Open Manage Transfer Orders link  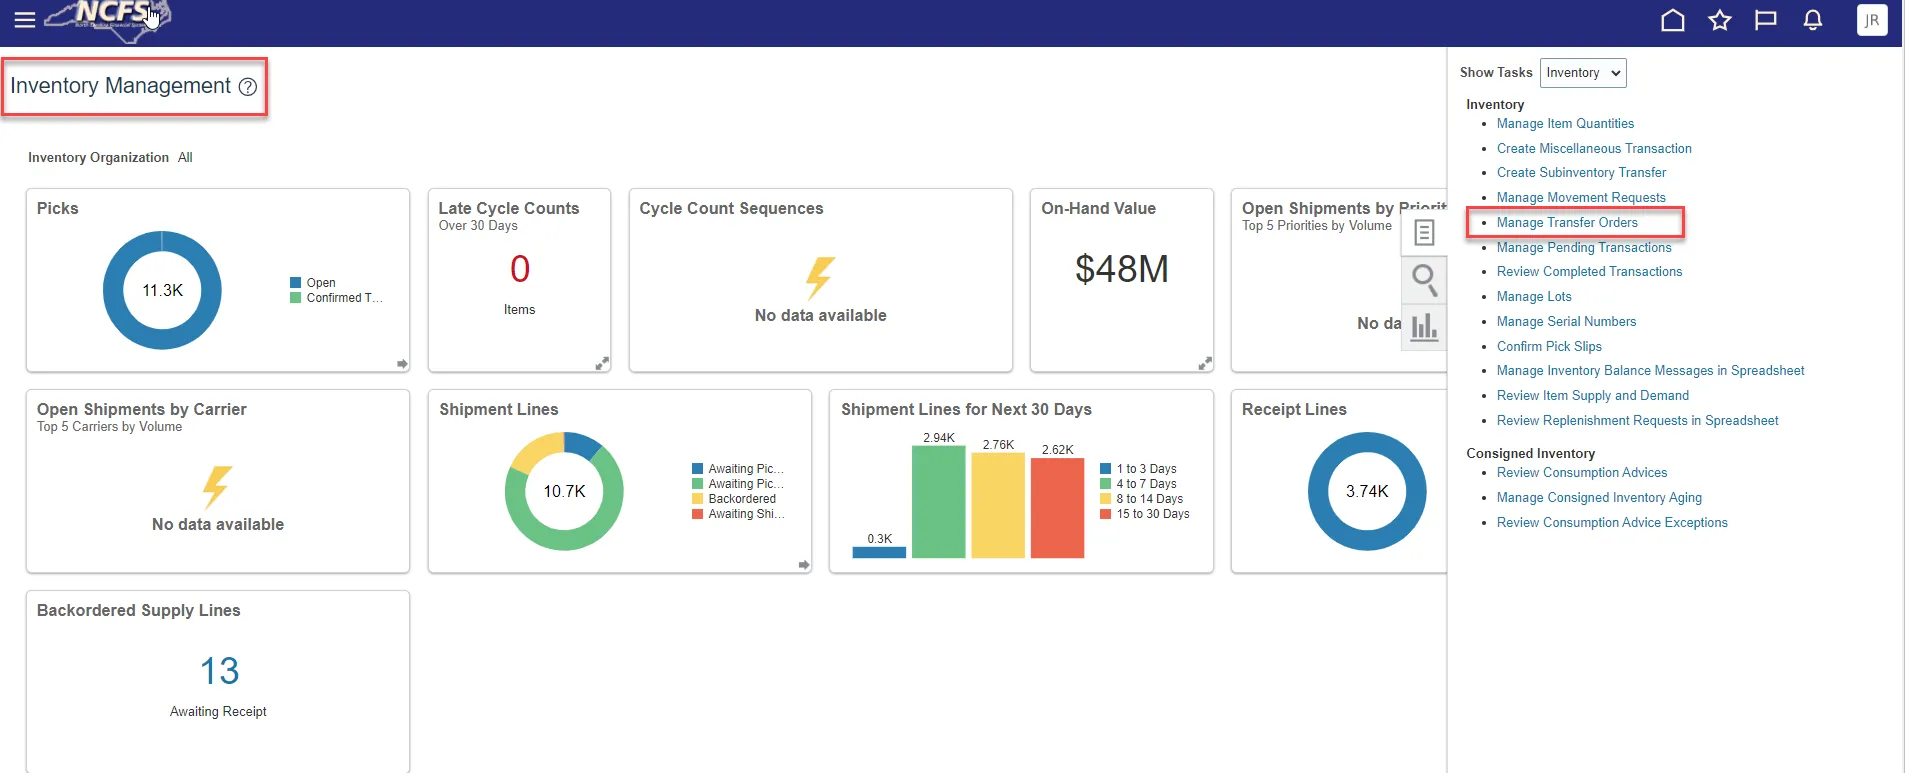point(1566,222)
